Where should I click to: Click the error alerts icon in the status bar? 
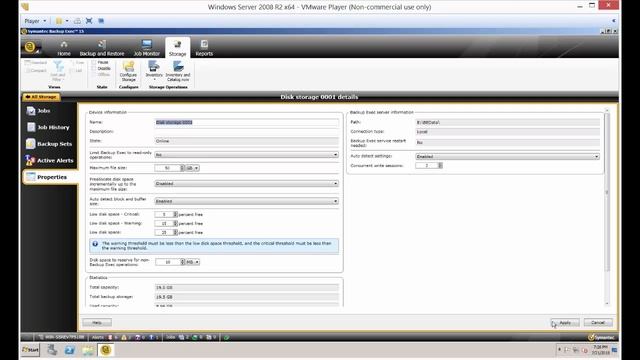pos(110,337)
